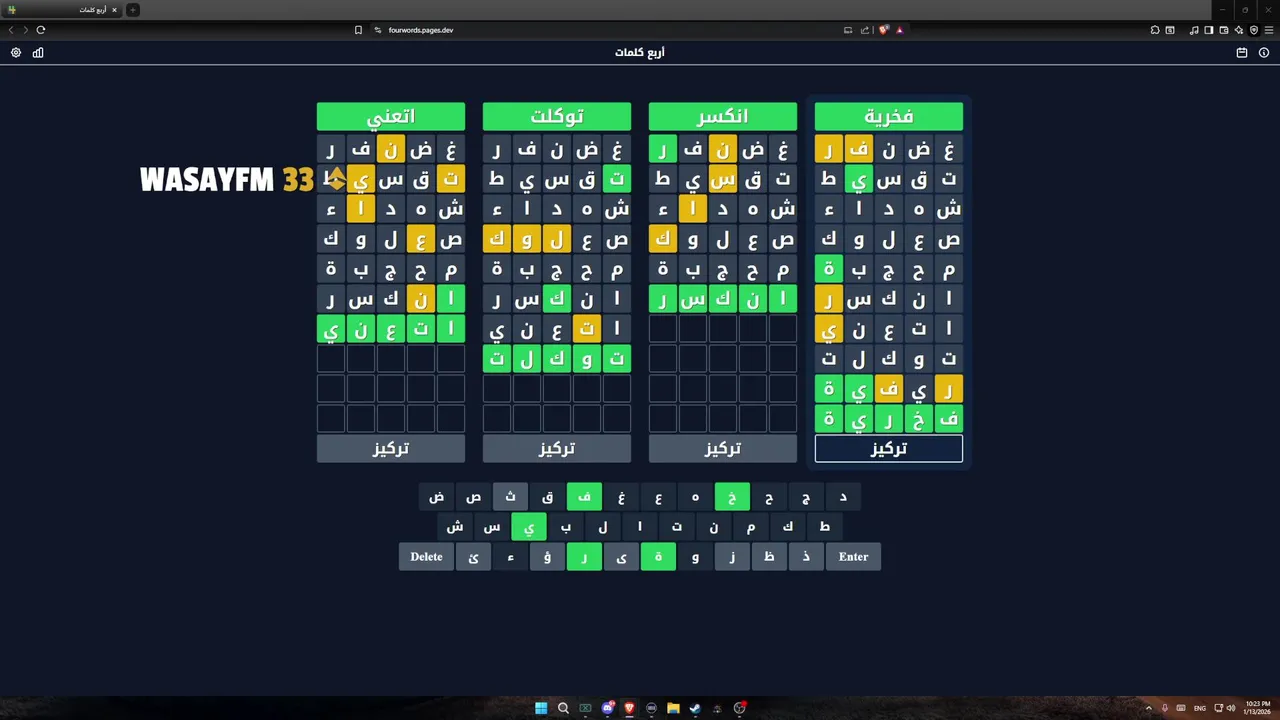
Task: Open Discord from the taskbar
Action: (x=607, y=708)
